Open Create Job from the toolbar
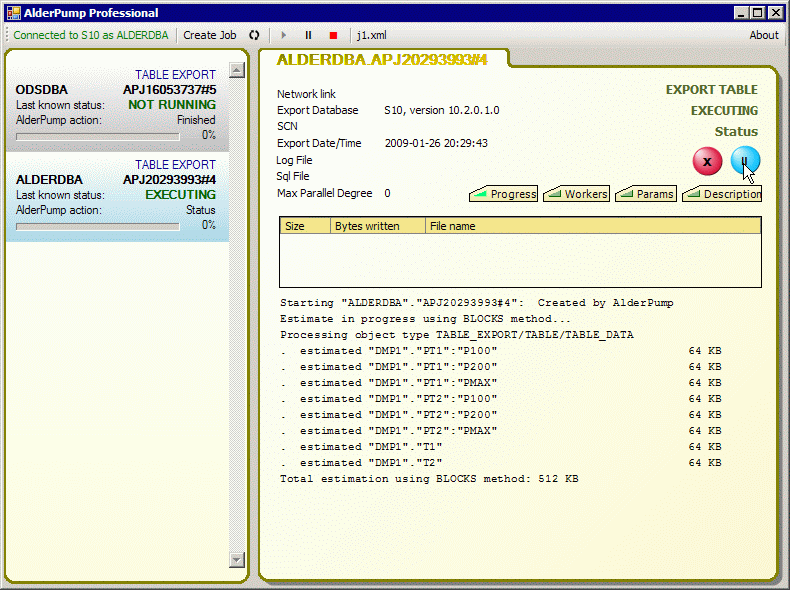 coord(210,35)
